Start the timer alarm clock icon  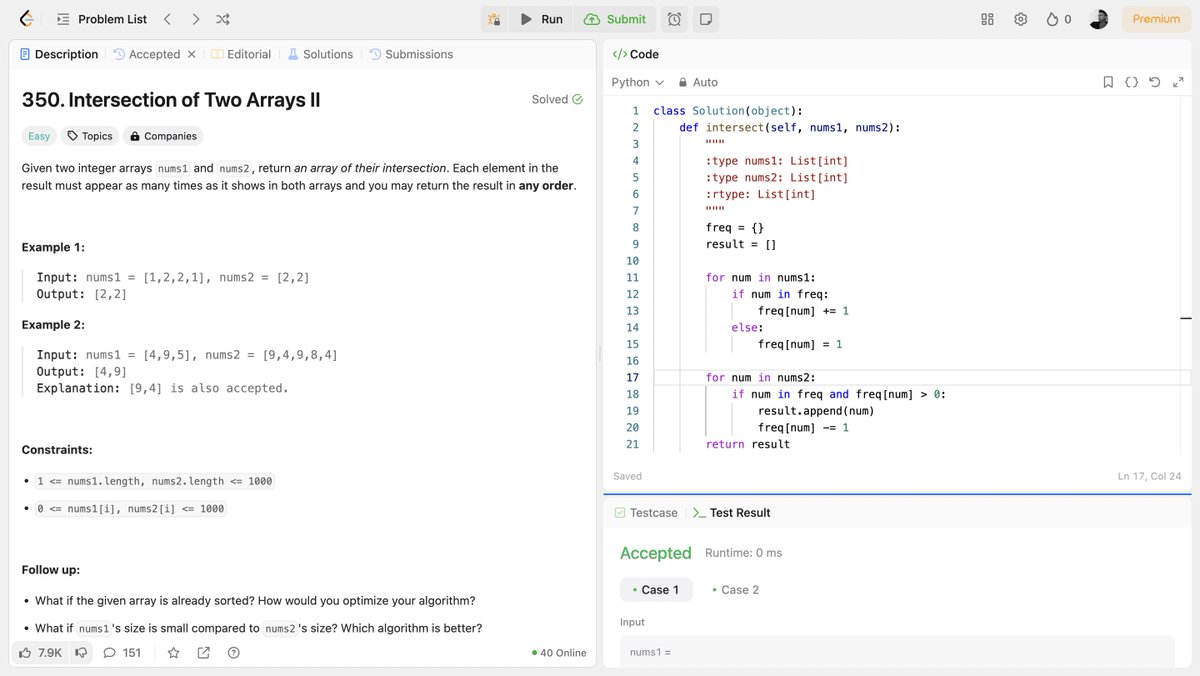675,19
